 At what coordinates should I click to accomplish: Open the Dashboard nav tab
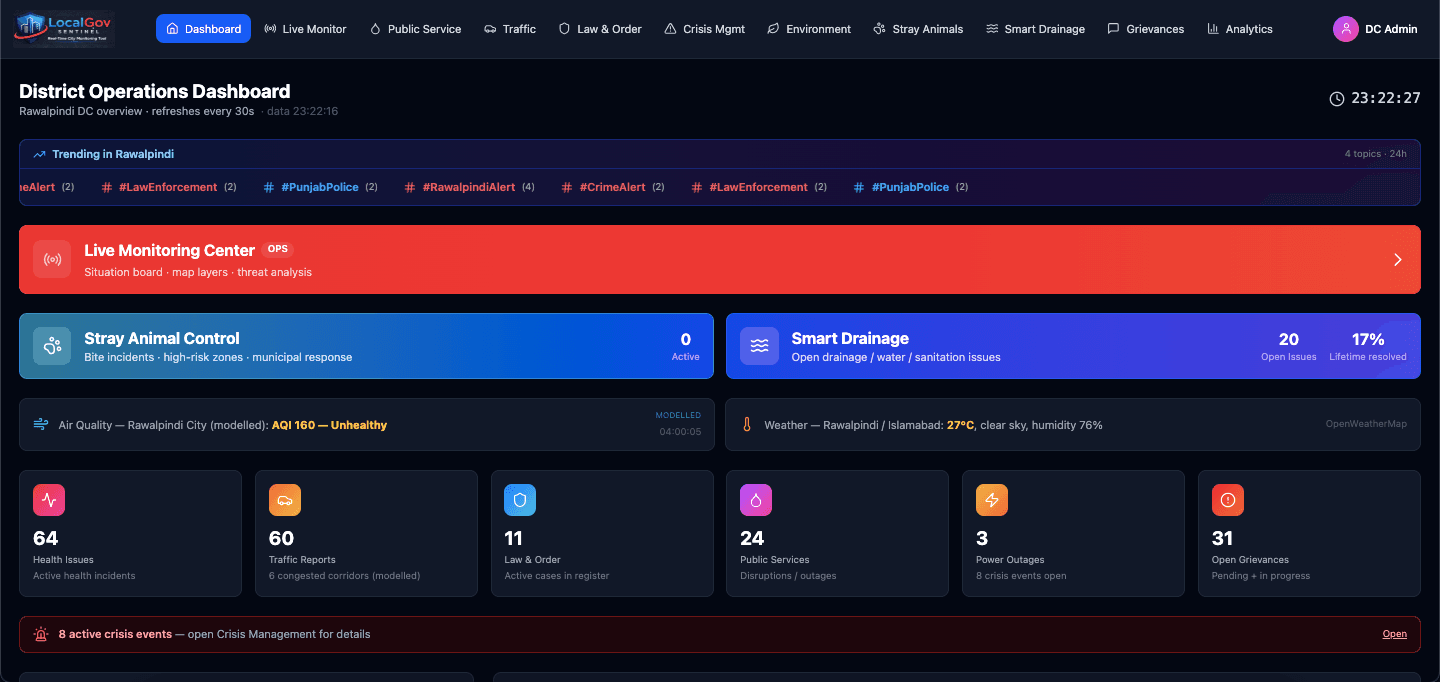(x=203, y=29)
